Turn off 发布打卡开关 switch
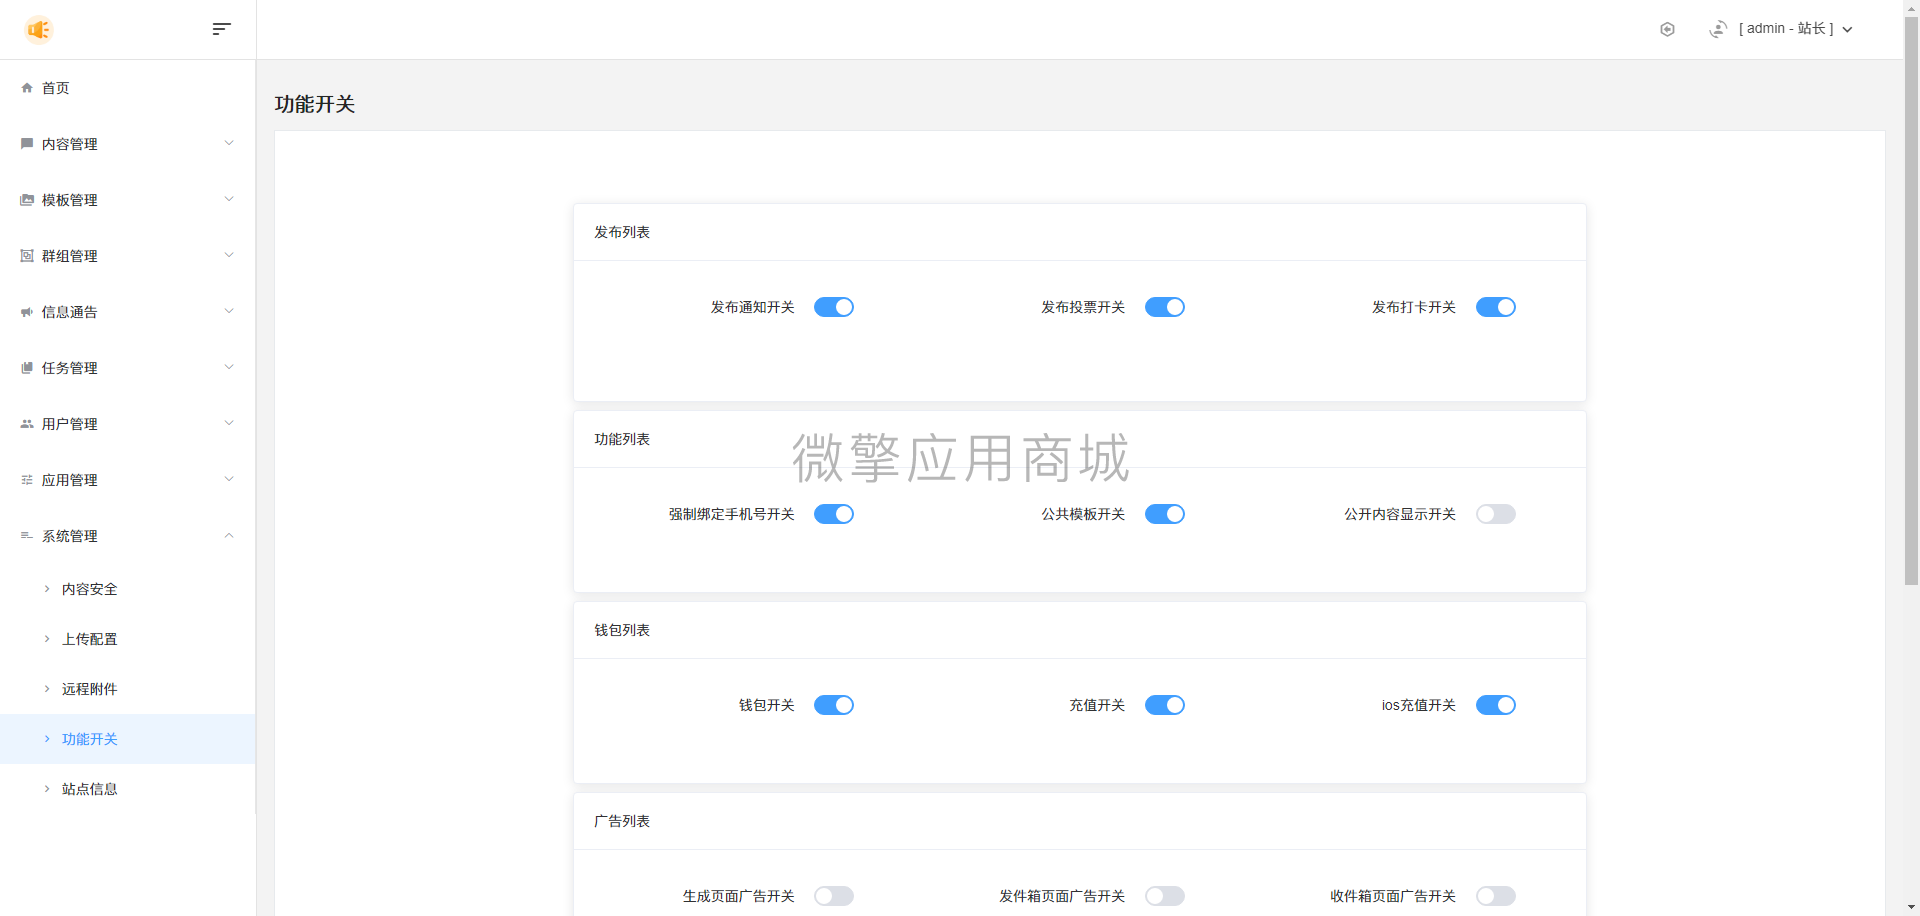This screenshot has width=1920, height=916. [1496, 307]
